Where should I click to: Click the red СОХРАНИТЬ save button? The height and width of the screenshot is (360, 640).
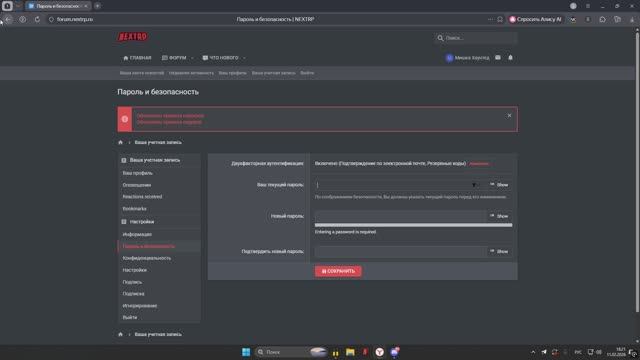tap(338, 271)
